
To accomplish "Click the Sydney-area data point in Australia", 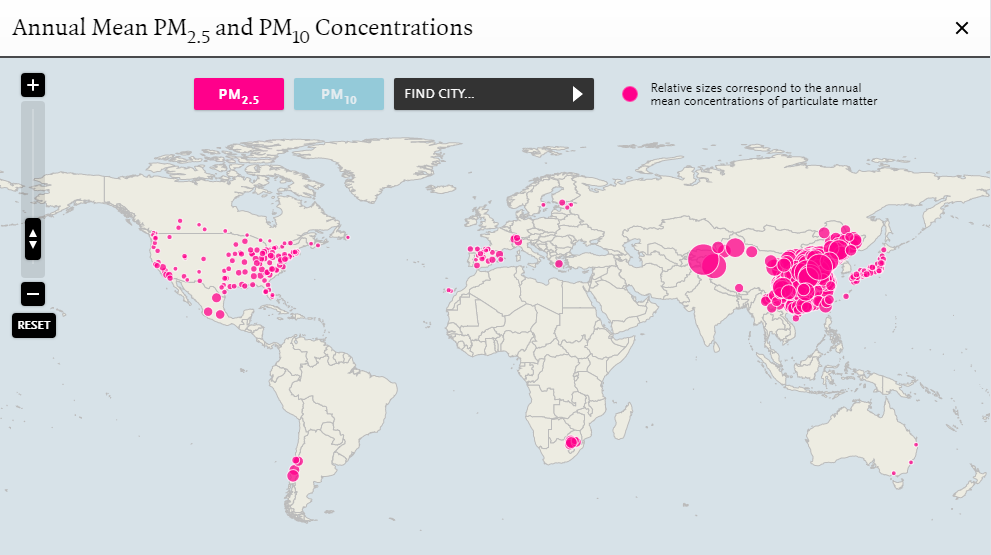I will tap(911, 462).
